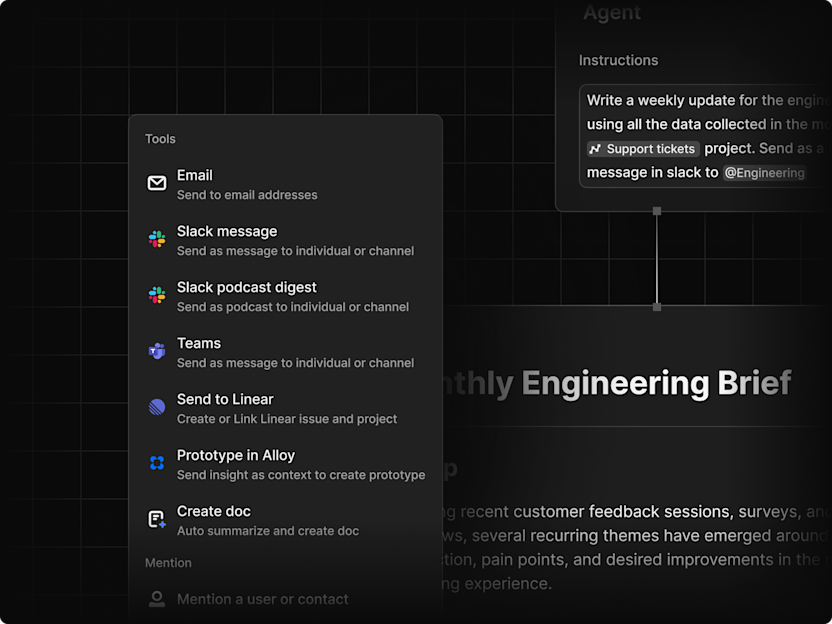
Task: Click the top connector handle under the Agent node
Action: point(657,211)
